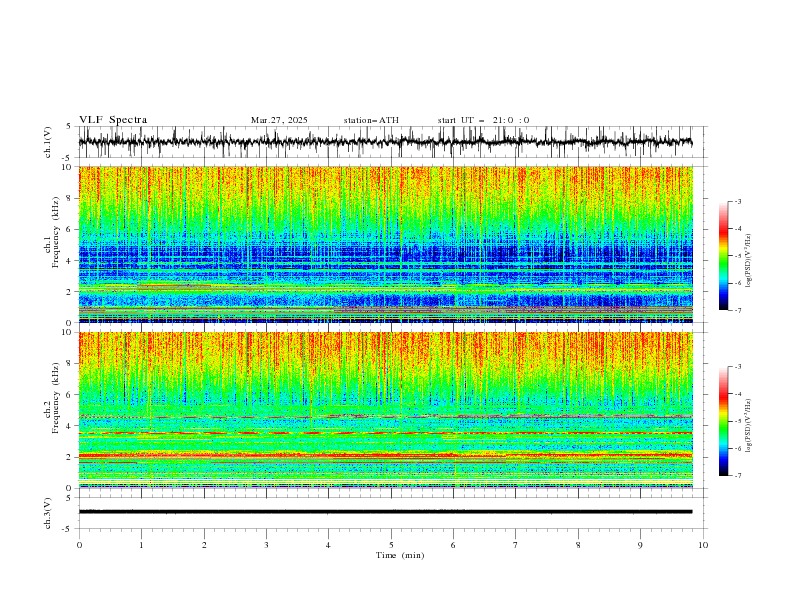This screenshot has width=792, height=612.
Task: Click the lower color scale bar for ch.2
Action: click(723, 421)
